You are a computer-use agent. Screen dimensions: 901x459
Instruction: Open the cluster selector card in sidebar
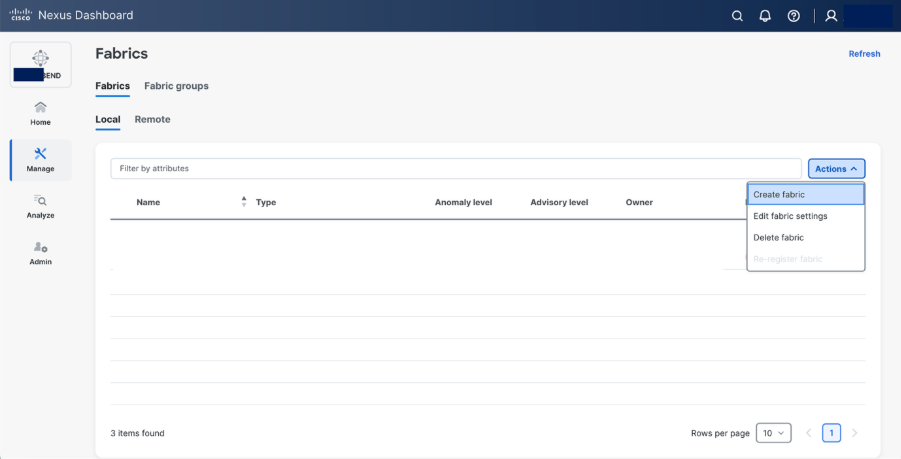coord(40,65)
